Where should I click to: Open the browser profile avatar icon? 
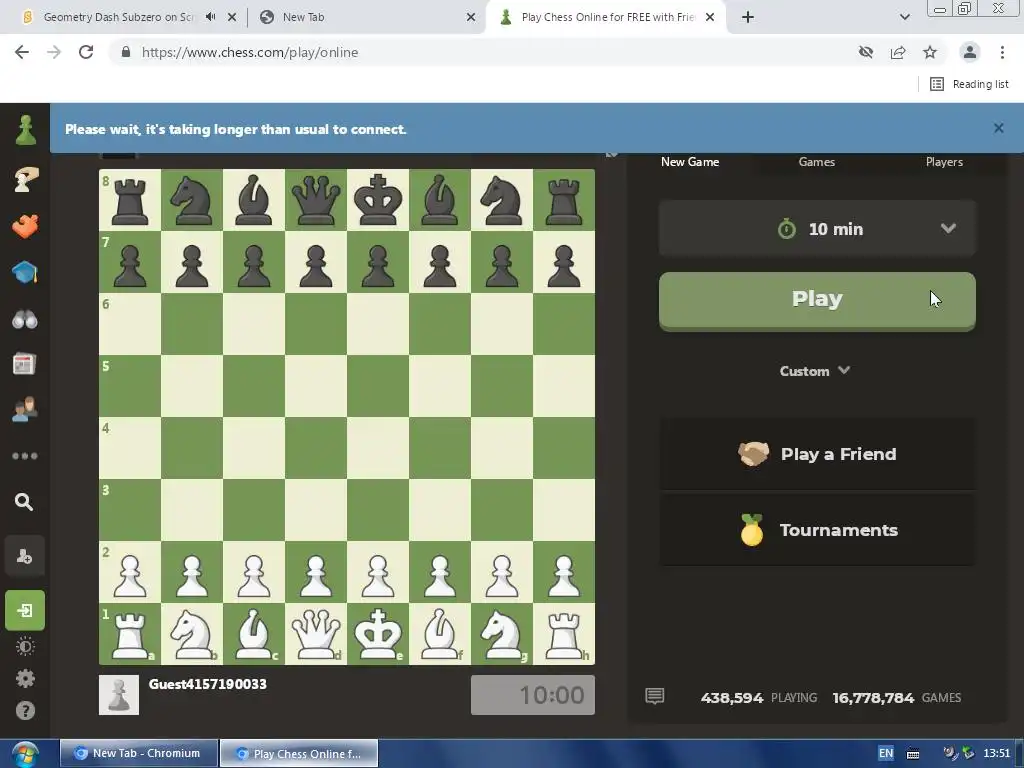point(970,52)
